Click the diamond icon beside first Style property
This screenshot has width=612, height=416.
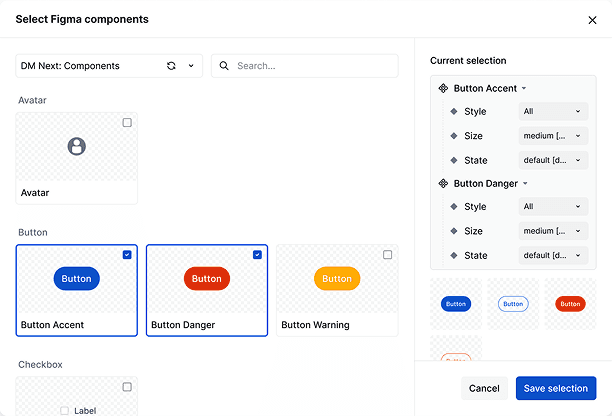(454, 112)
